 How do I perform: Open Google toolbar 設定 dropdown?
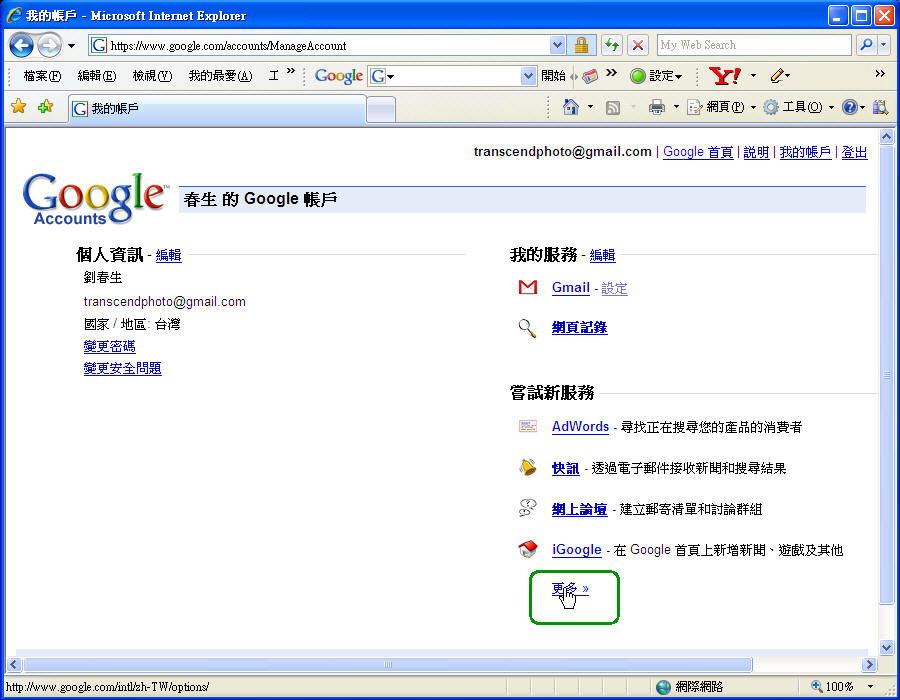pyautogui.click(x=655, y=76)
